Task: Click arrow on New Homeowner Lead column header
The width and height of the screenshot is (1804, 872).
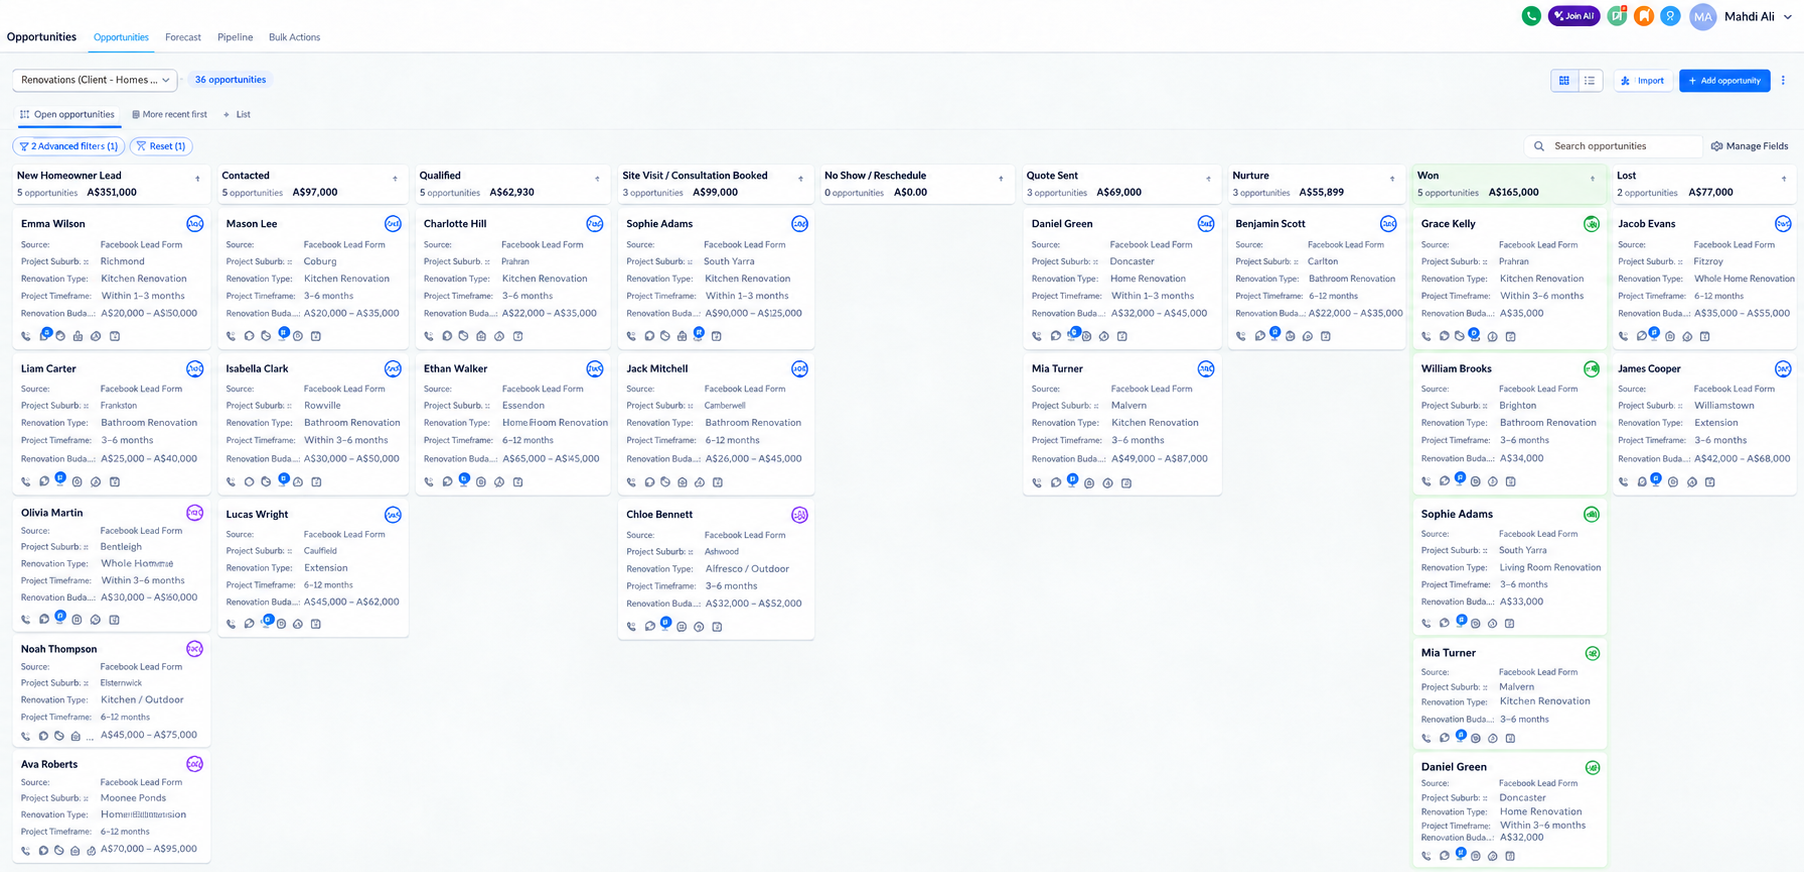Action: pos(198,179)
